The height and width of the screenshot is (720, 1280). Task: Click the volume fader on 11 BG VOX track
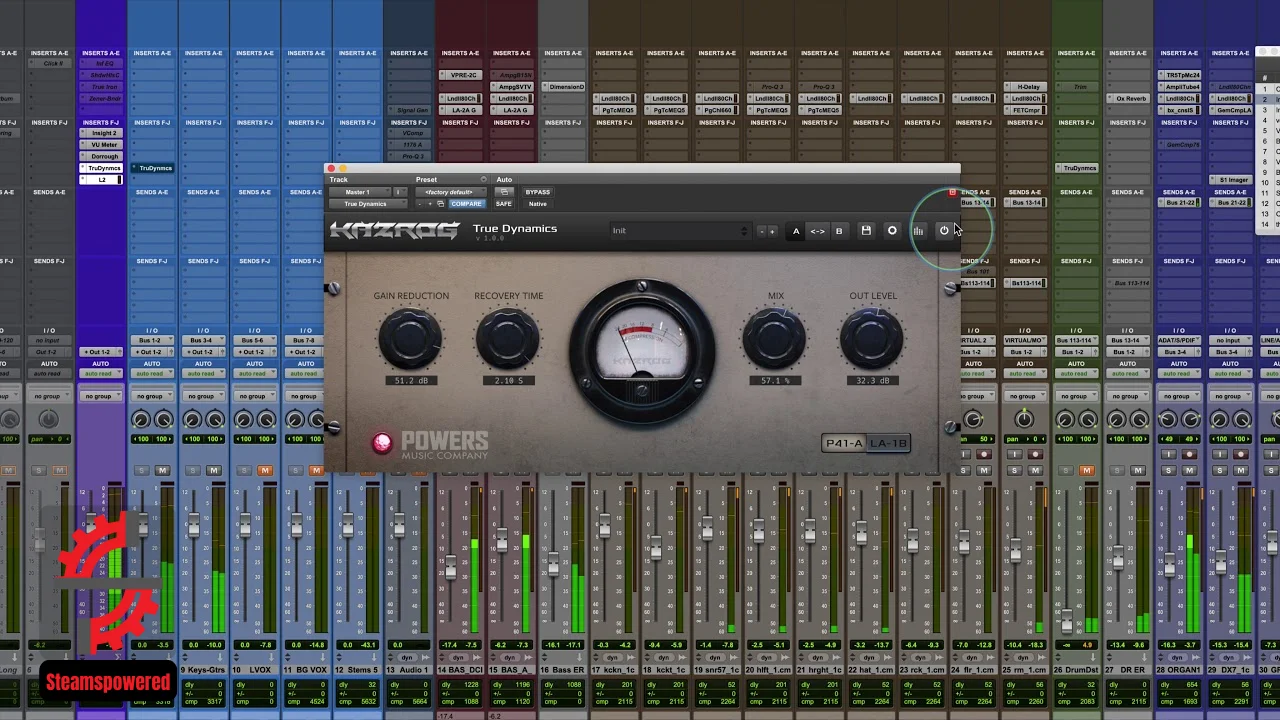point(296,525)
